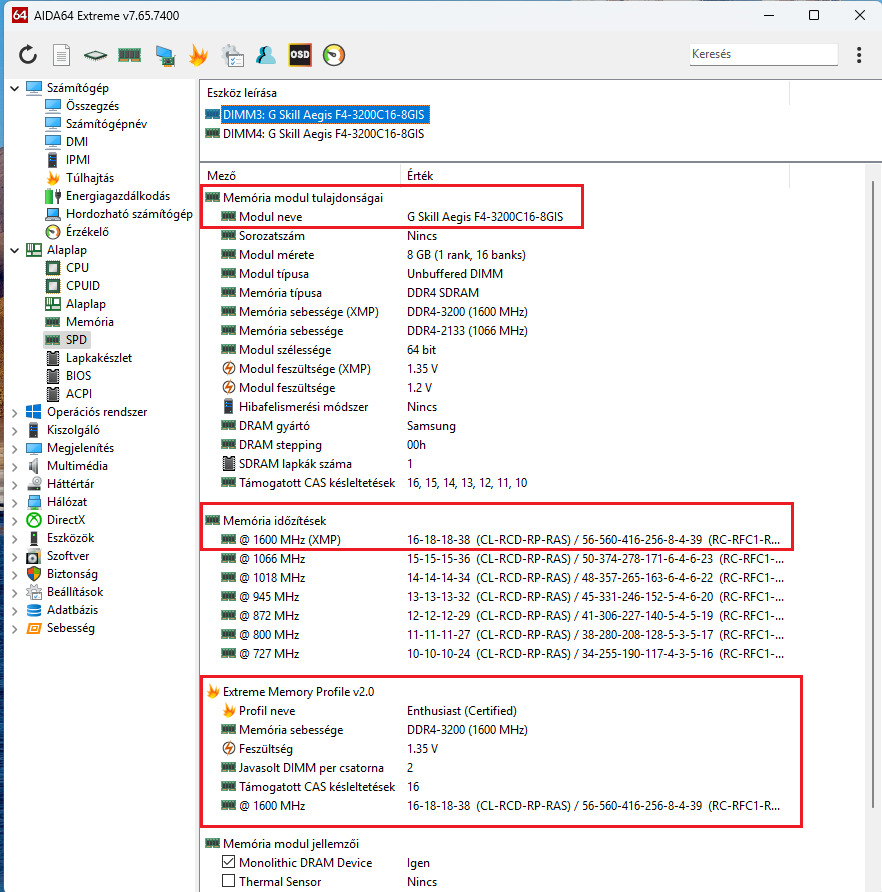The image size is (882, 892).
Task: Click the Adatbázis database icon
Action: [x=34, y=610]
